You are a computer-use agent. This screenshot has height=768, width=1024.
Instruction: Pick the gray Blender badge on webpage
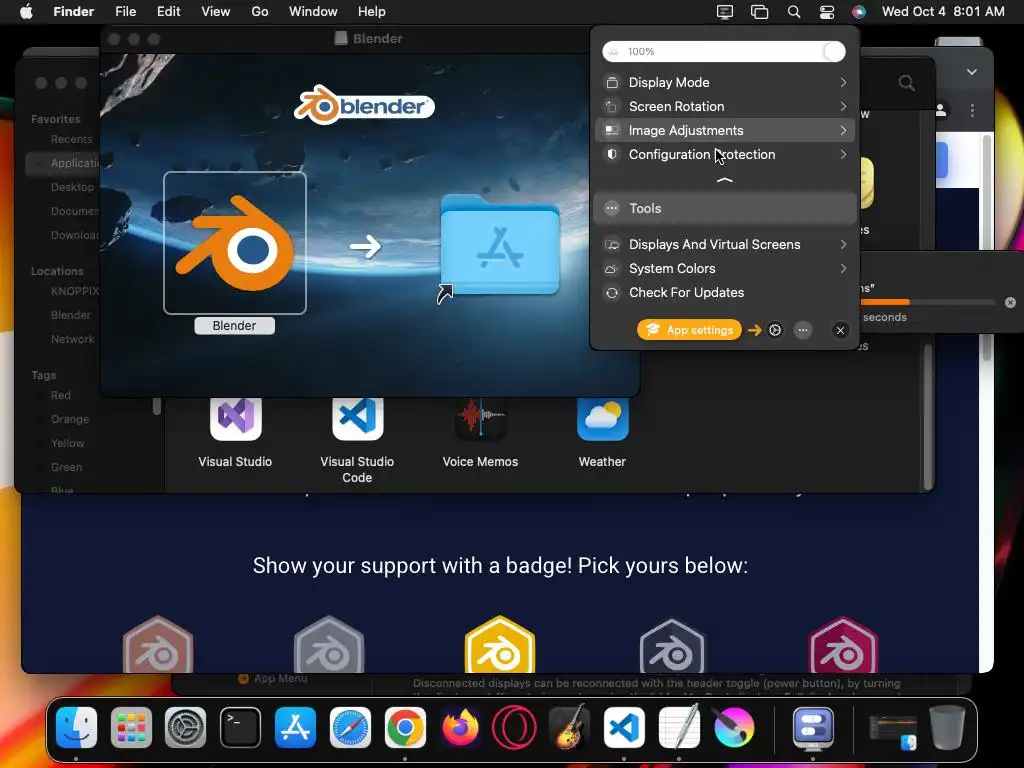pyautogui.click(x=328, y=645)
